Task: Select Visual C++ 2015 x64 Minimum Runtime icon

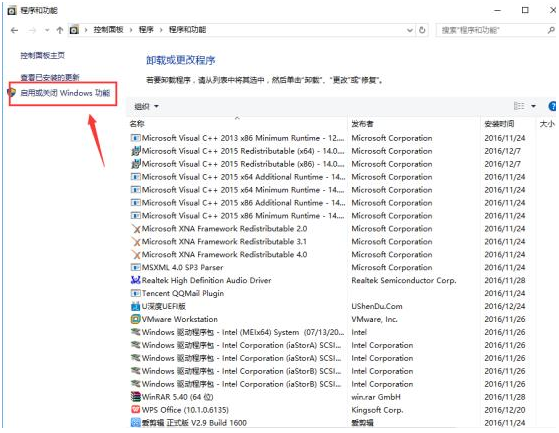Action: coord(135,190)
